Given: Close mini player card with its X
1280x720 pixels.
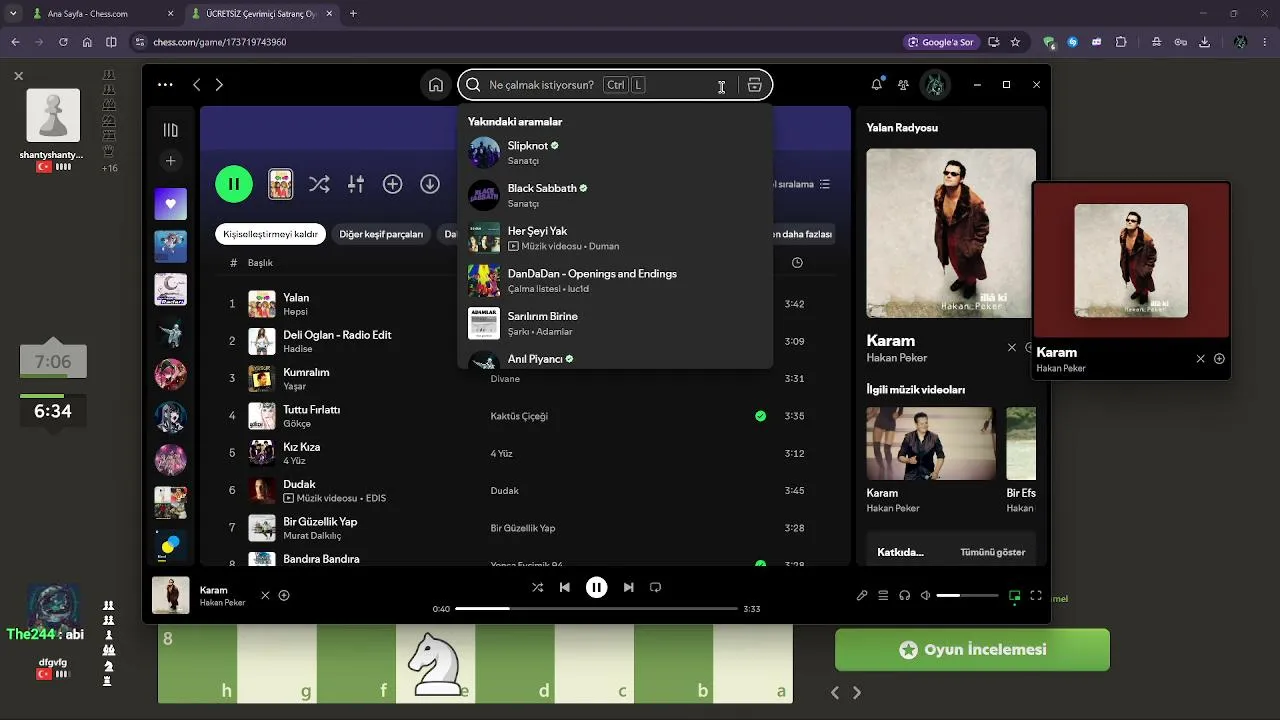Looking at the screenshot, I should coord(1201,359).
